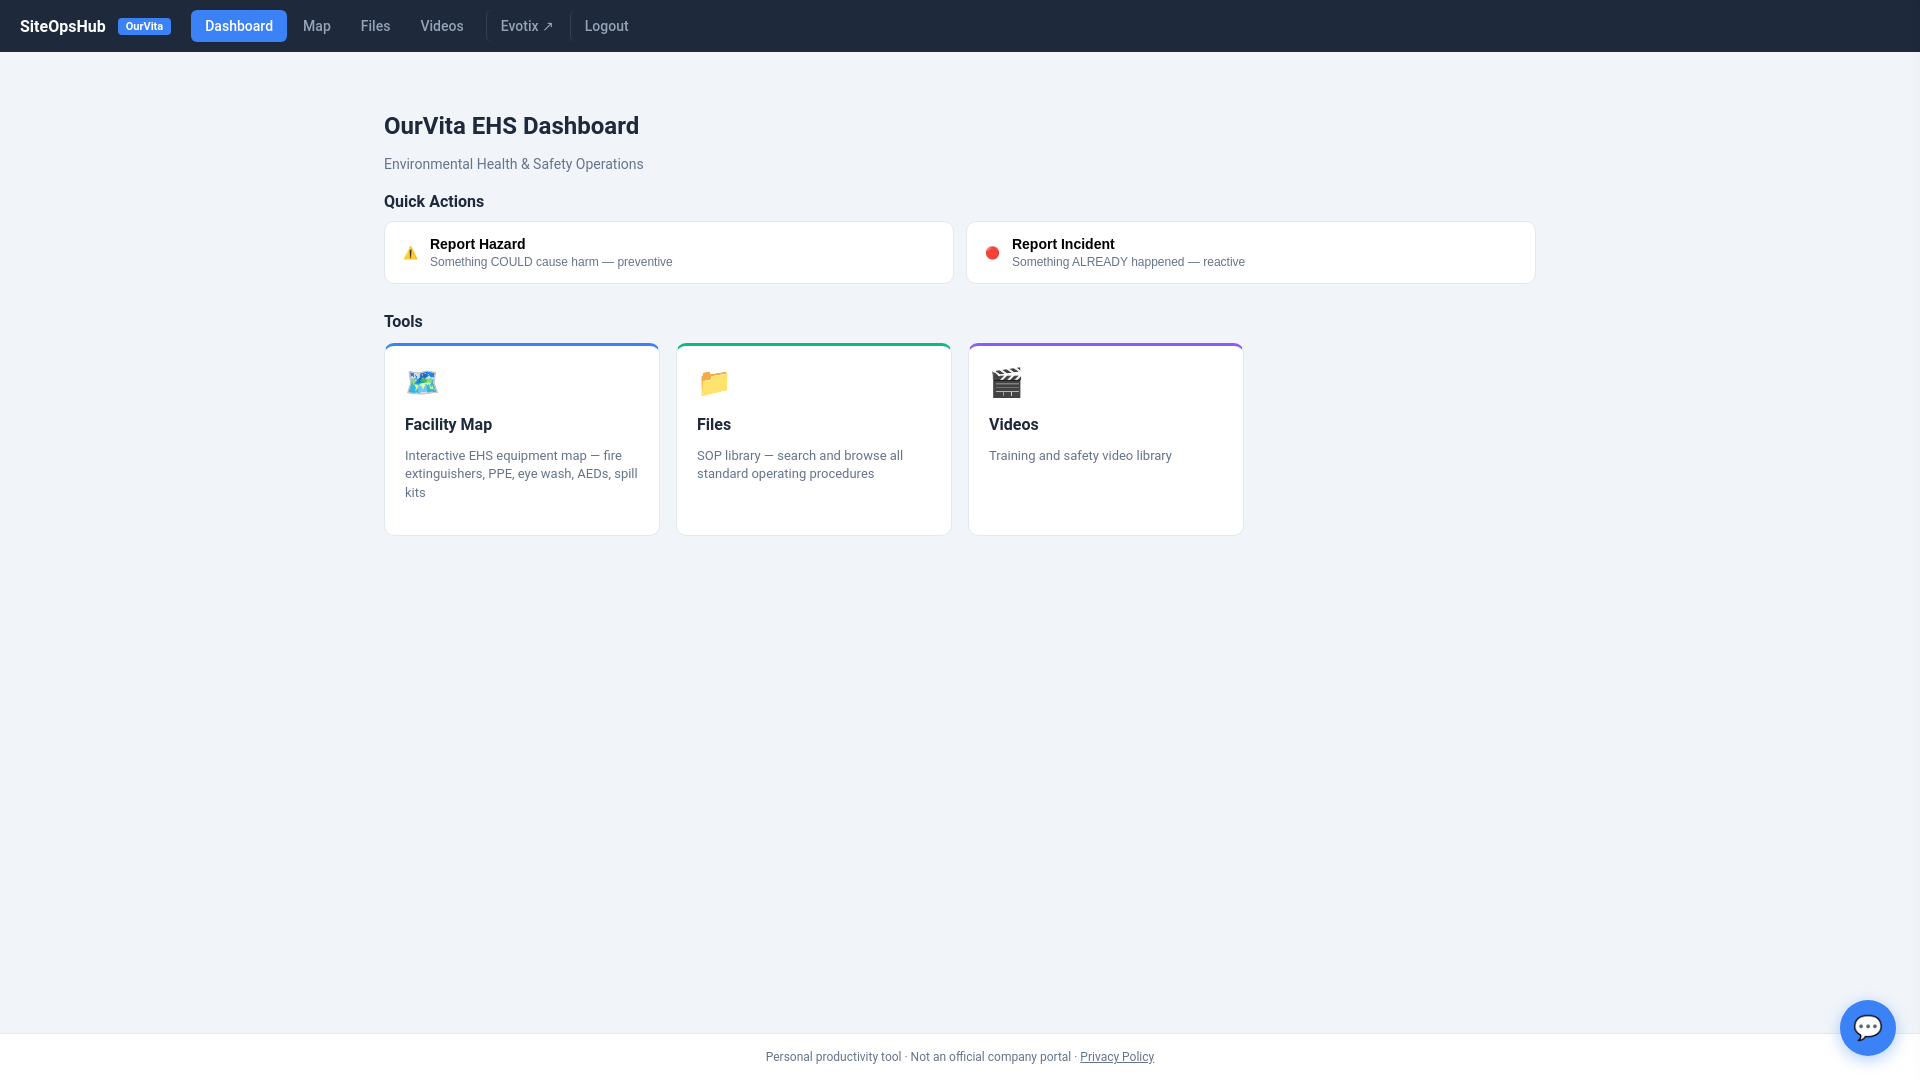The image size is (1920, 1080).
Task: Click the OurVita badge in header
Action: pos(144,26)
